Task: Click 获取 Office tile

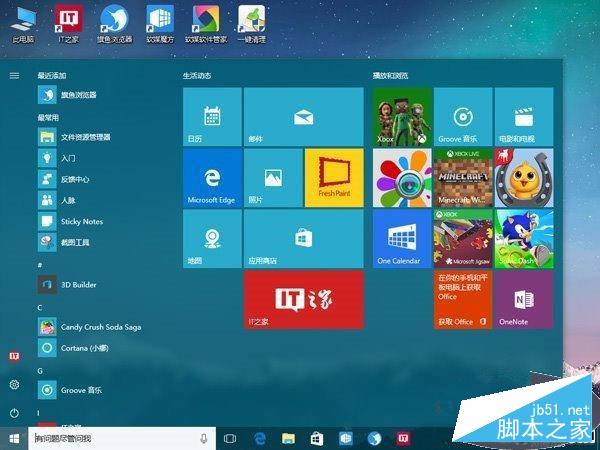Action: (463, 300)
